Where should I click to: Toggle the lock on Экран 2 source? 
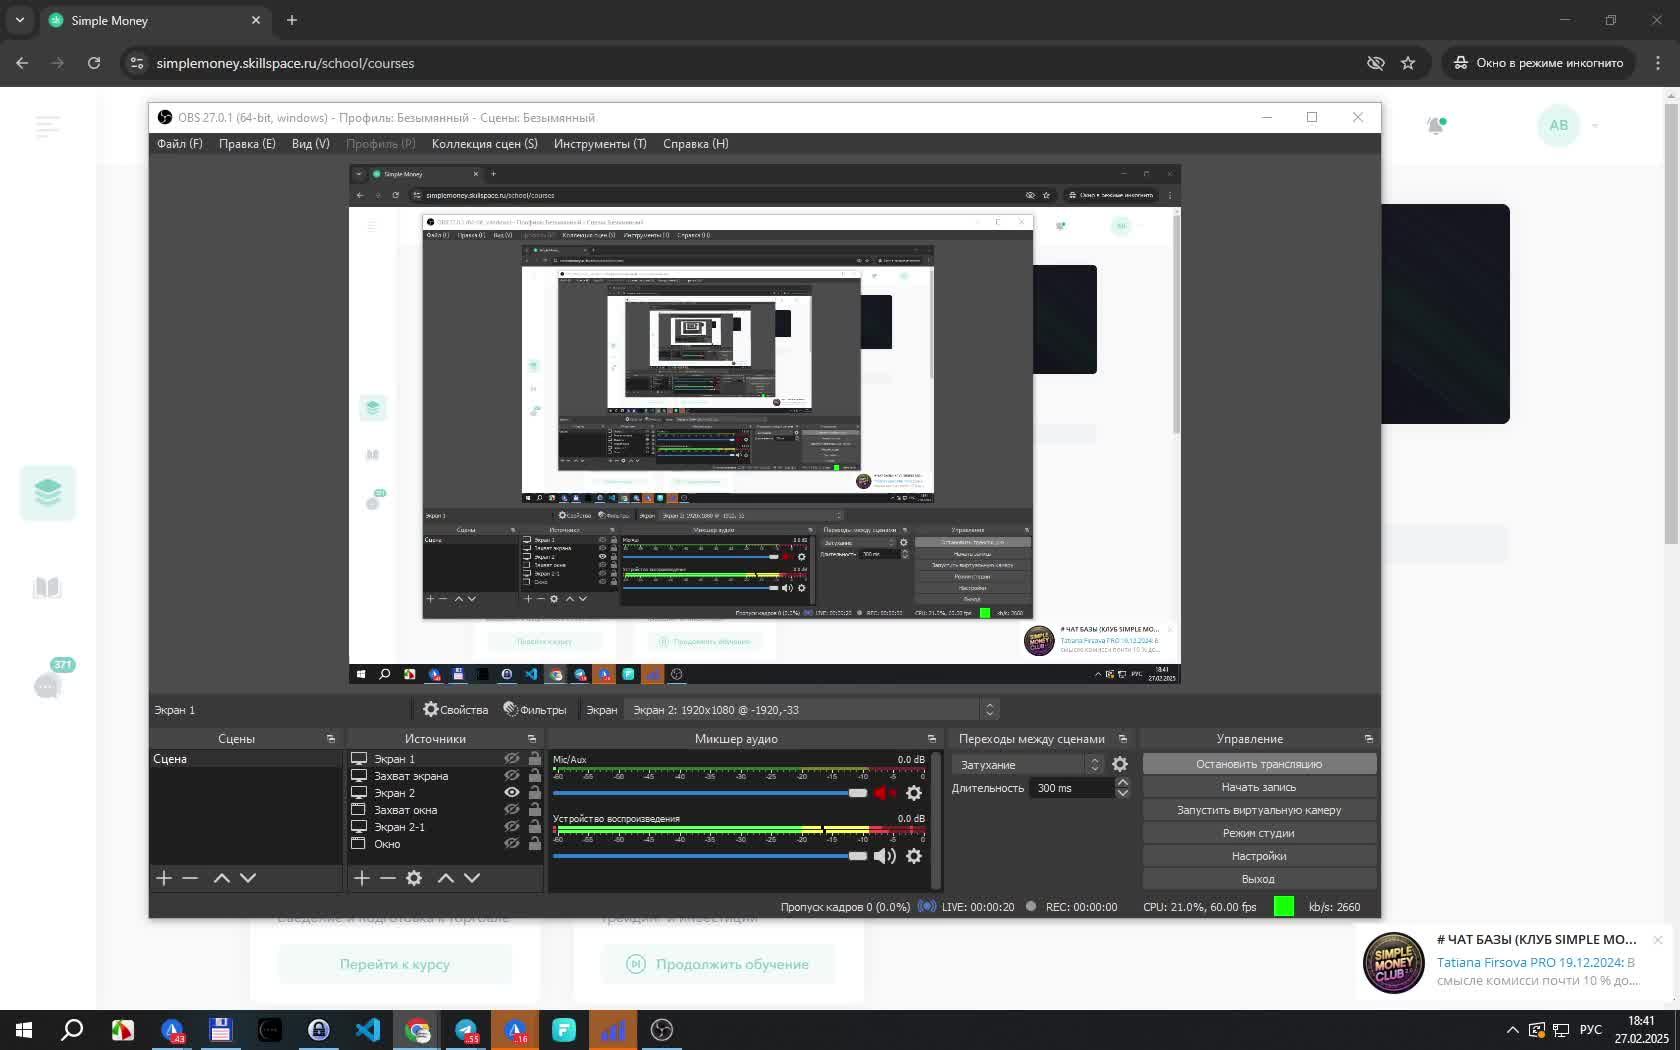tap(535, 793)
